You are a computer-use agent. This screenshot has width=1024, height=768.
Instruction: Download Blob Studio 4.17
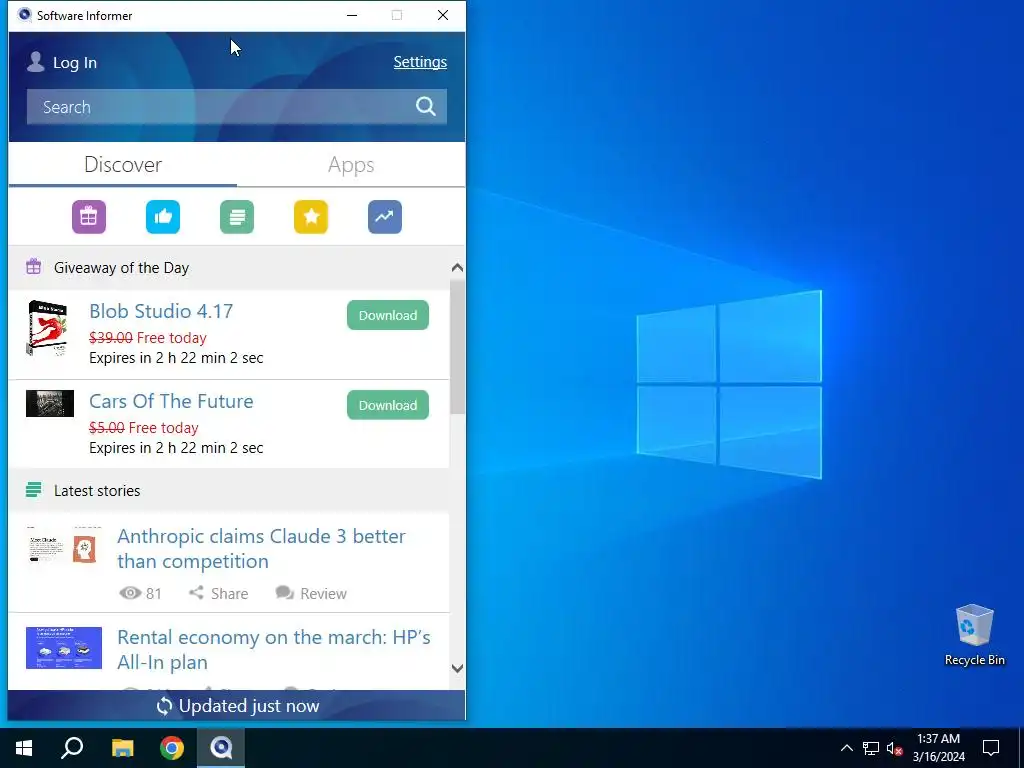click(x=388, y=315)
